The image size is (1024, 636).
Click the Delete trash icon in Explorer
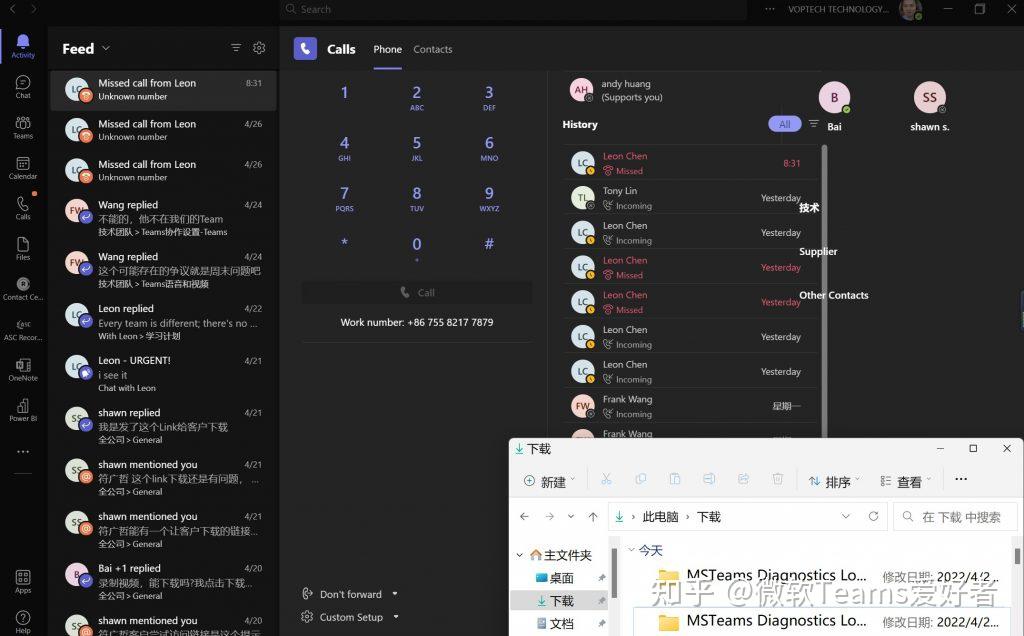point(777,479)
